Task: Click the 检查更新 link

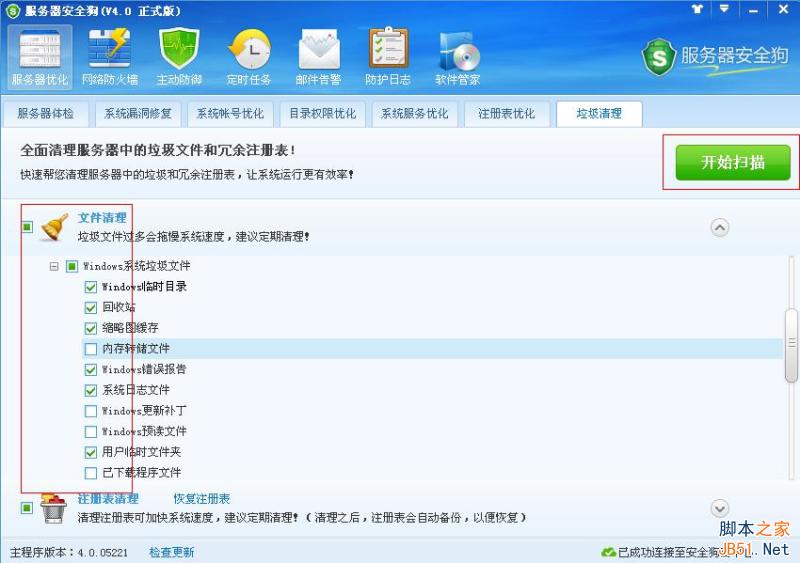Action: tap(172, 552)
